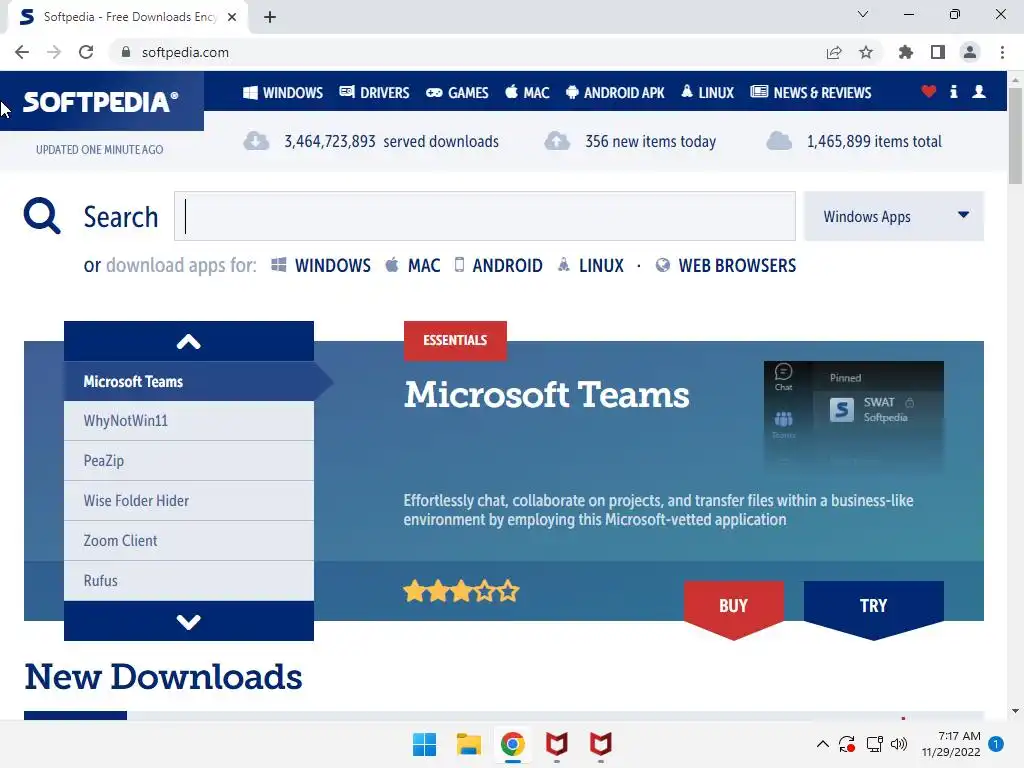Open the info icon in Softpedia header
1024x768 pixels.
953,92
